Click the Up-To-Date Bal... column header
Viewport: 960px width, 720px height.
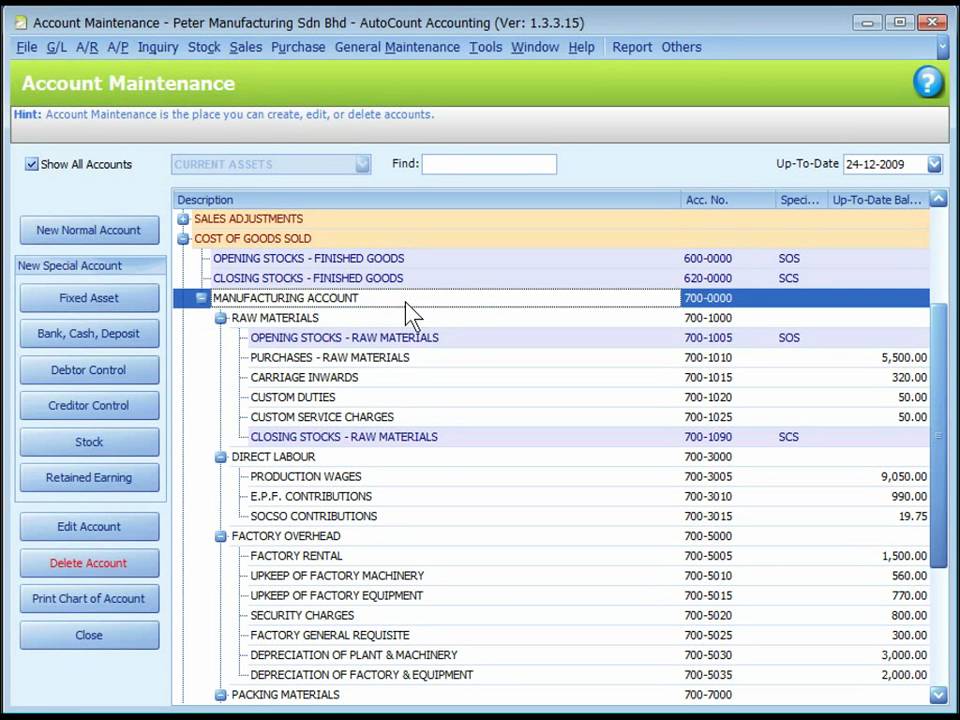(x=878, y=200)
